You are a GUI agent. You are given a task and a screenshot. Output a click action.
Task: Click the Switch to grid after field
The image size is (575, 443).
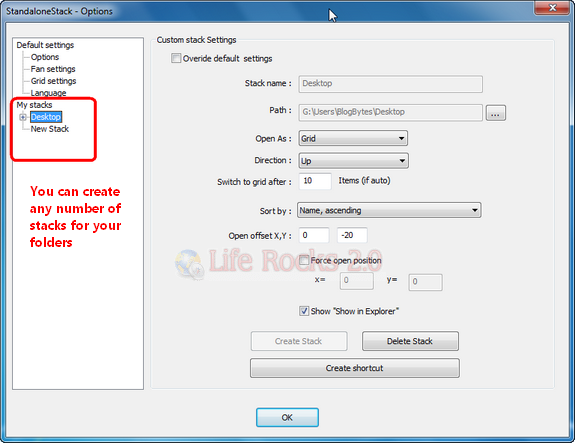315,181
